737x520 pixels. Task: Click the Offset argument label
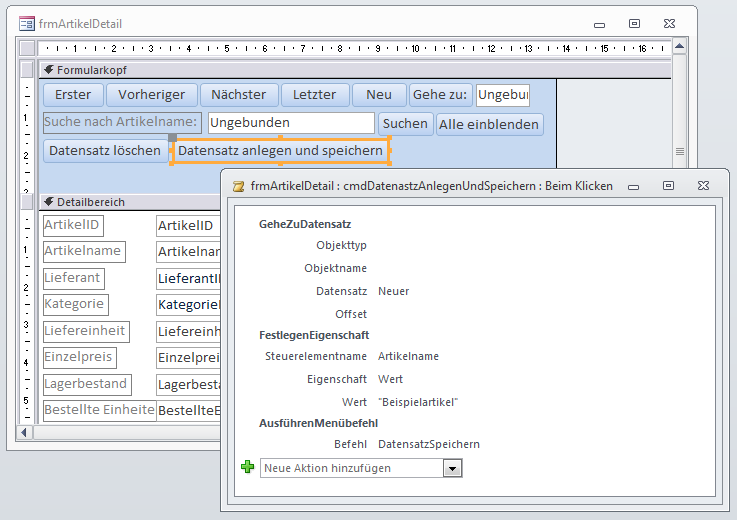[351, 314]
